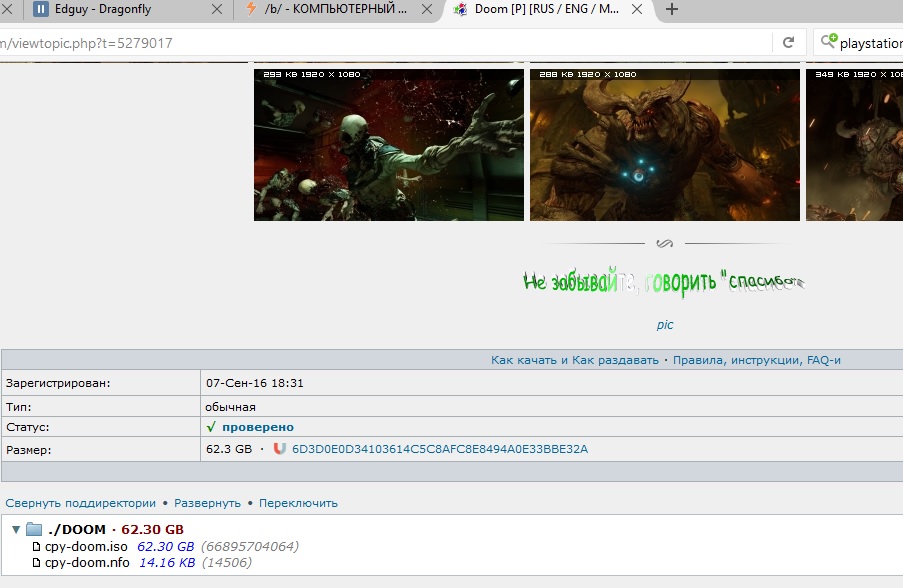903x588 pixels.
Task: Click the registration date '07-Сен-16 18:31'
Action: pyautogui.click(x=255, y=383)
